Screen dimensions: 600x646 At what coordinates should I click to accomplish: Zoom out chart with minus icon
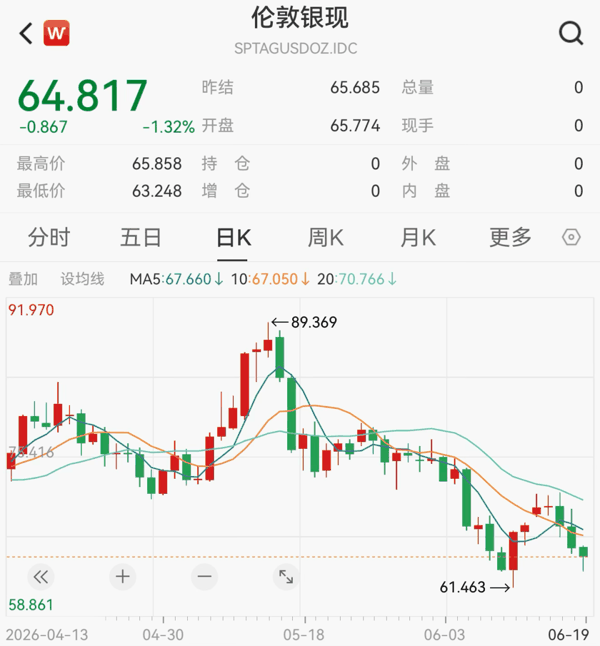pos(204,577)
